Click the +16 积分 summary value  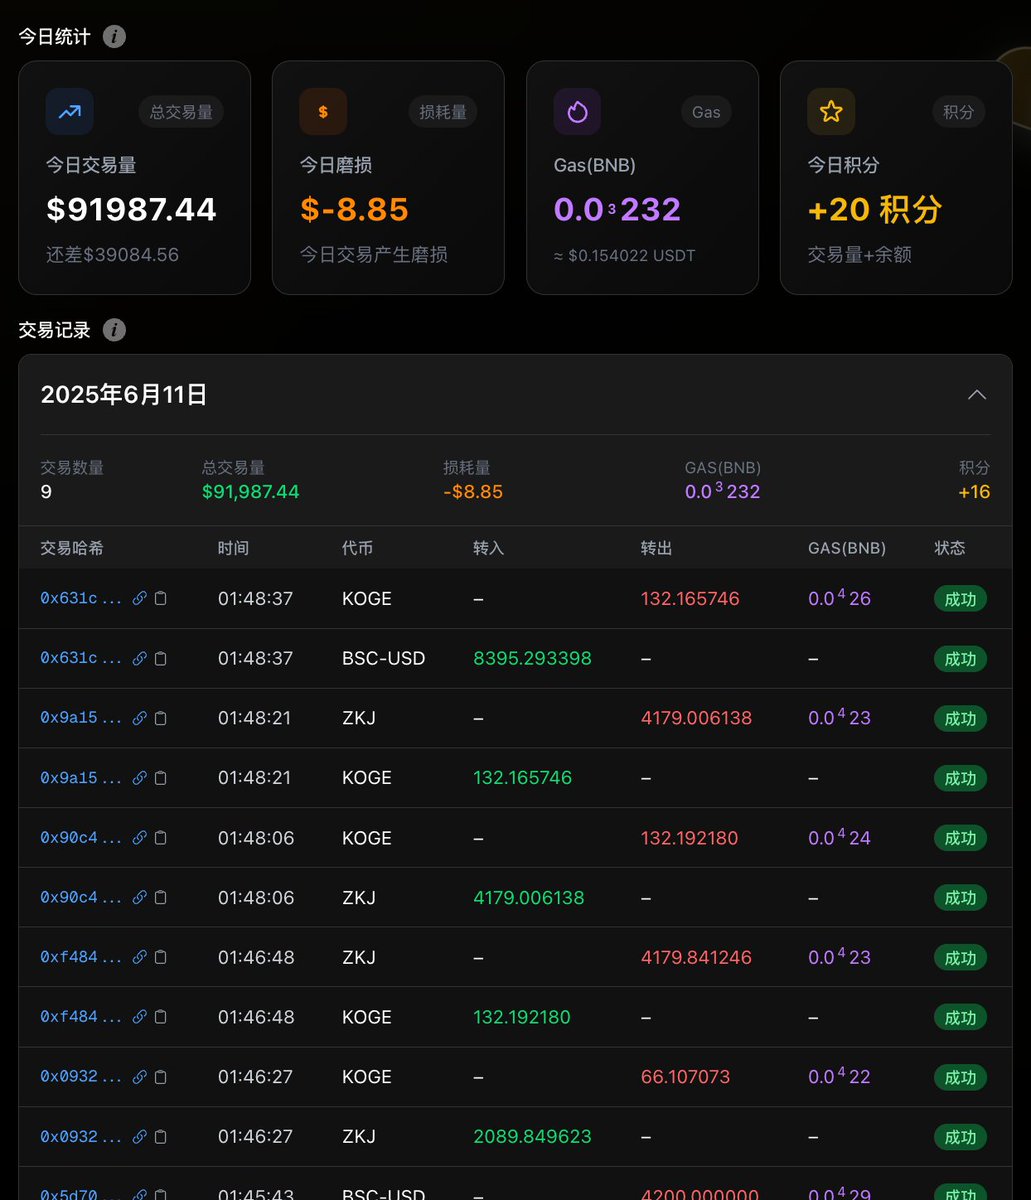pos(974,492)
